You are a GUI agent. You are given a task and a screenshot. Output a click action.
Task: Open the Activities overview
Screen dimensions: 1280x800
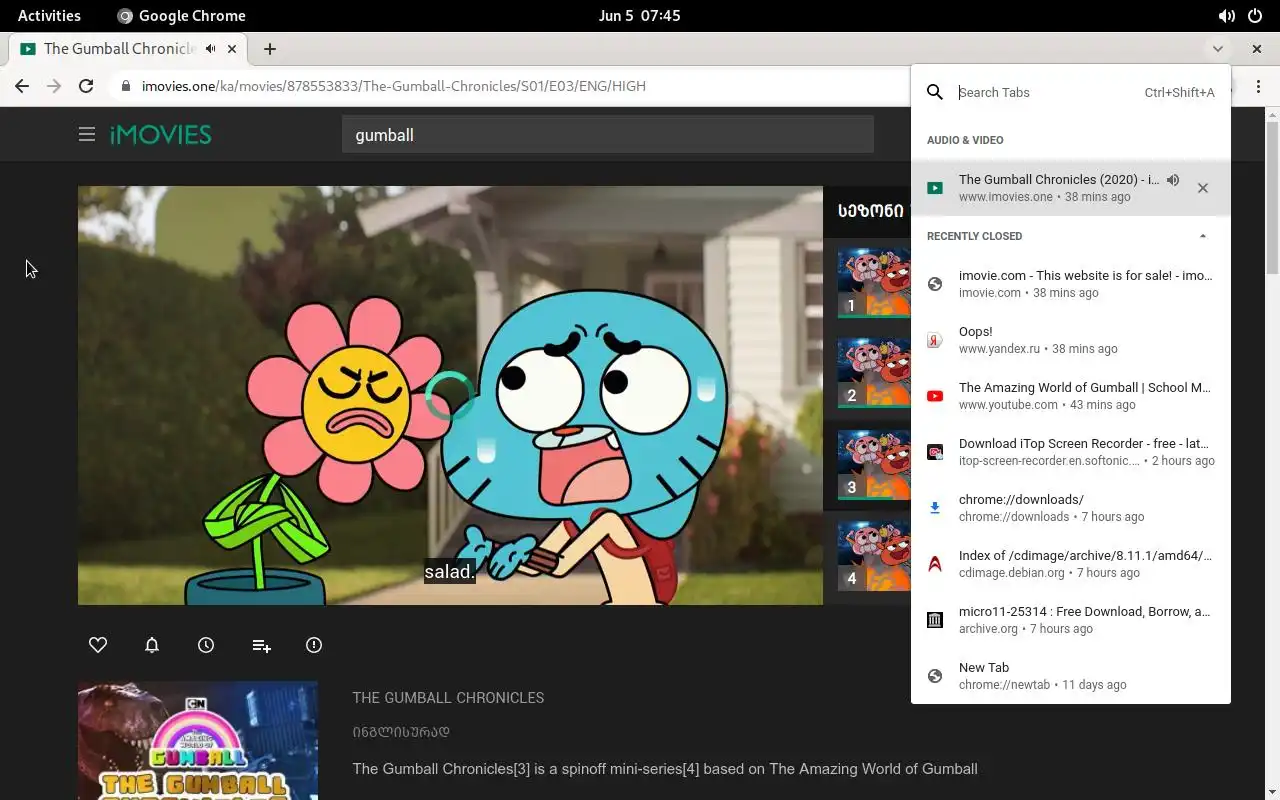click(49, 16)
